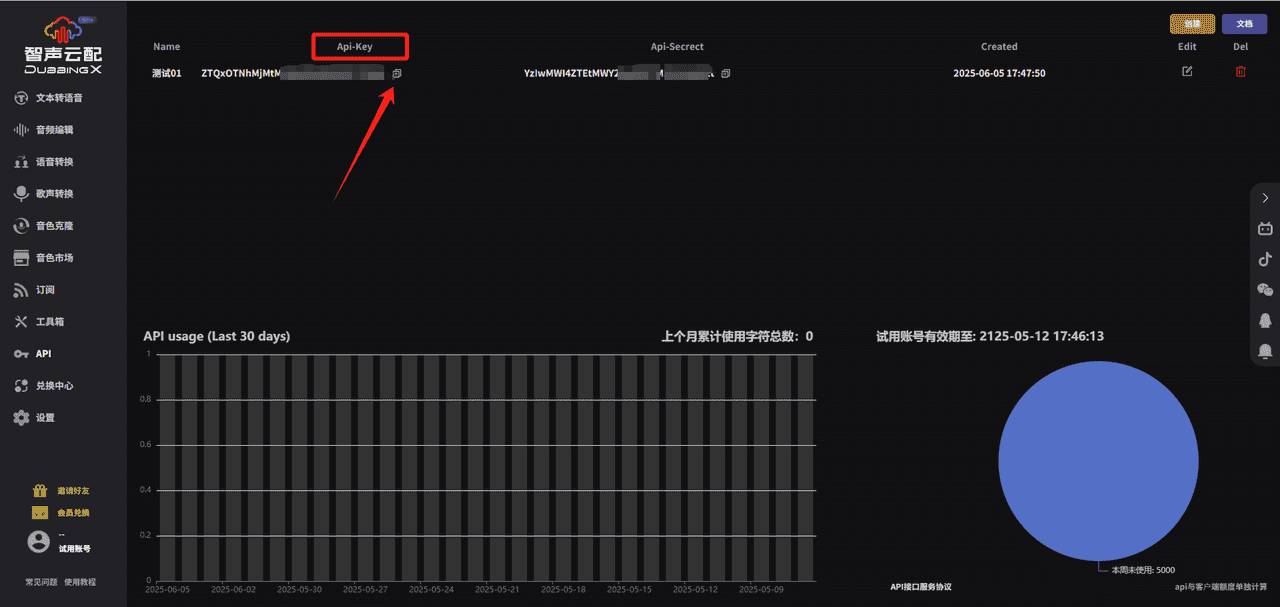Open the WeChat icon in right sidebar
This screenshot has width=1280, height=607.
tap(1265, 290)
